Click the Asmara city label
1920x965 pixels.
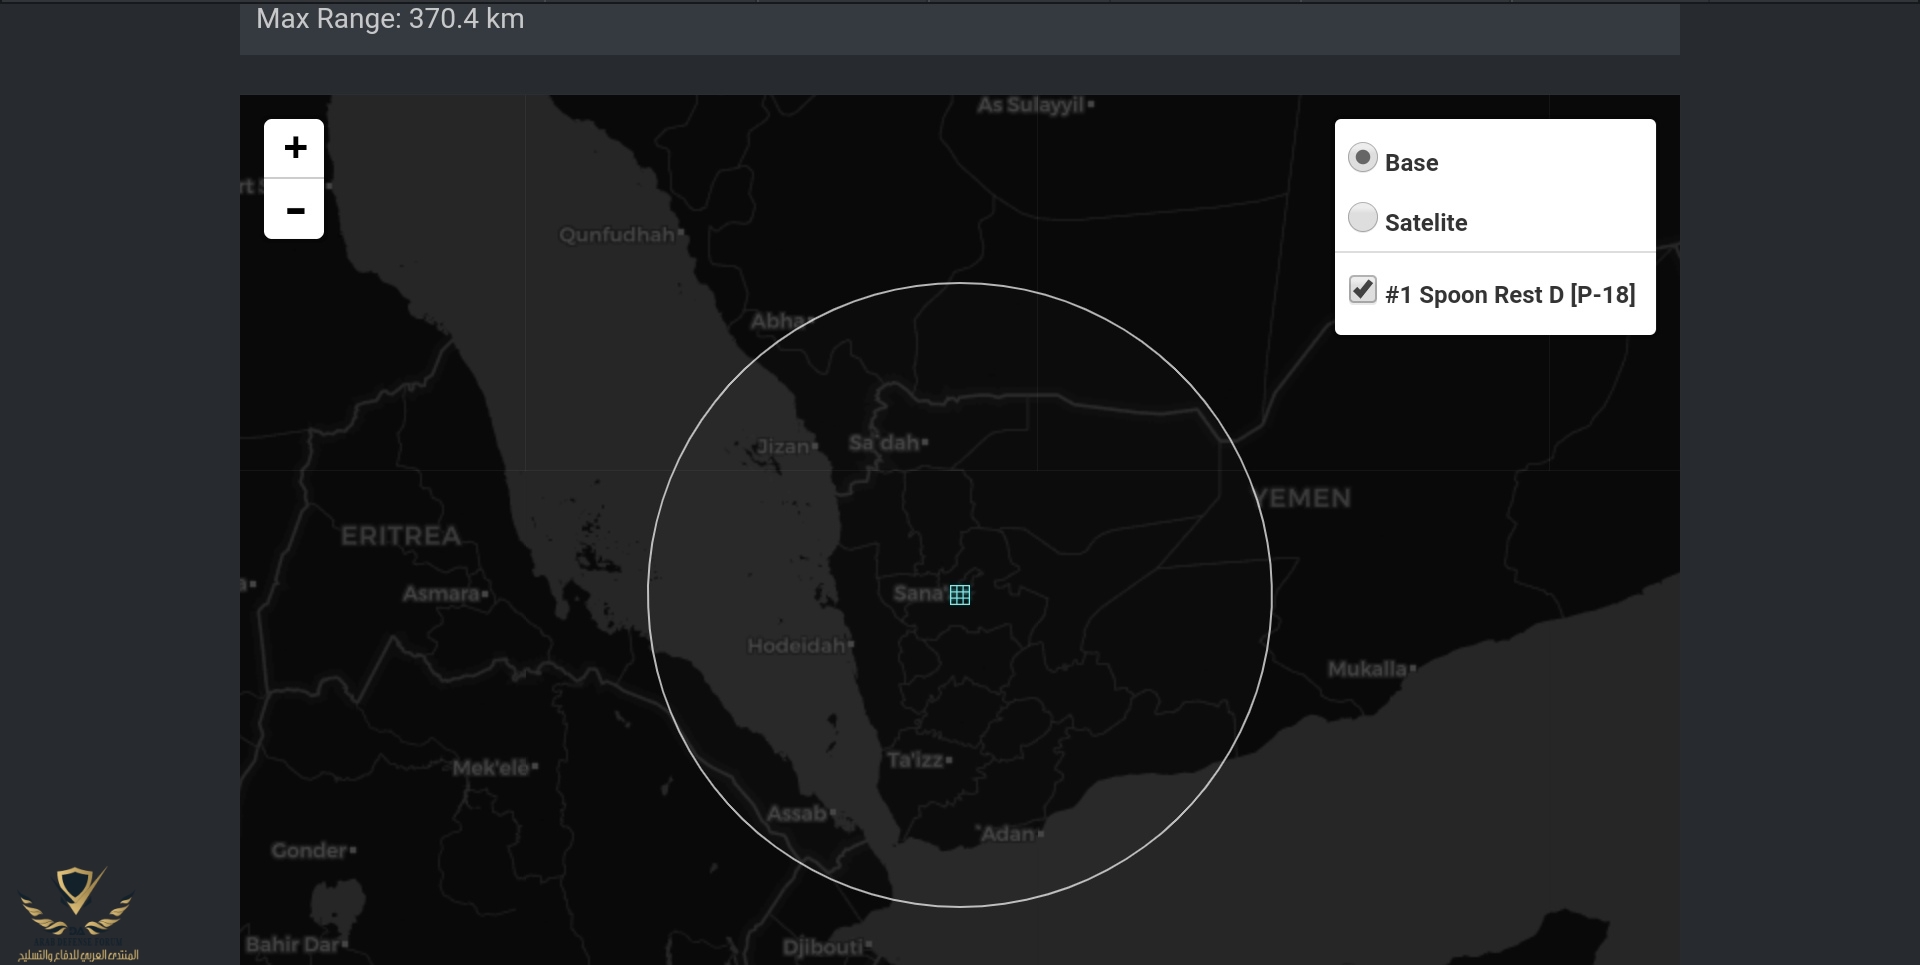[x=441, y=594]
